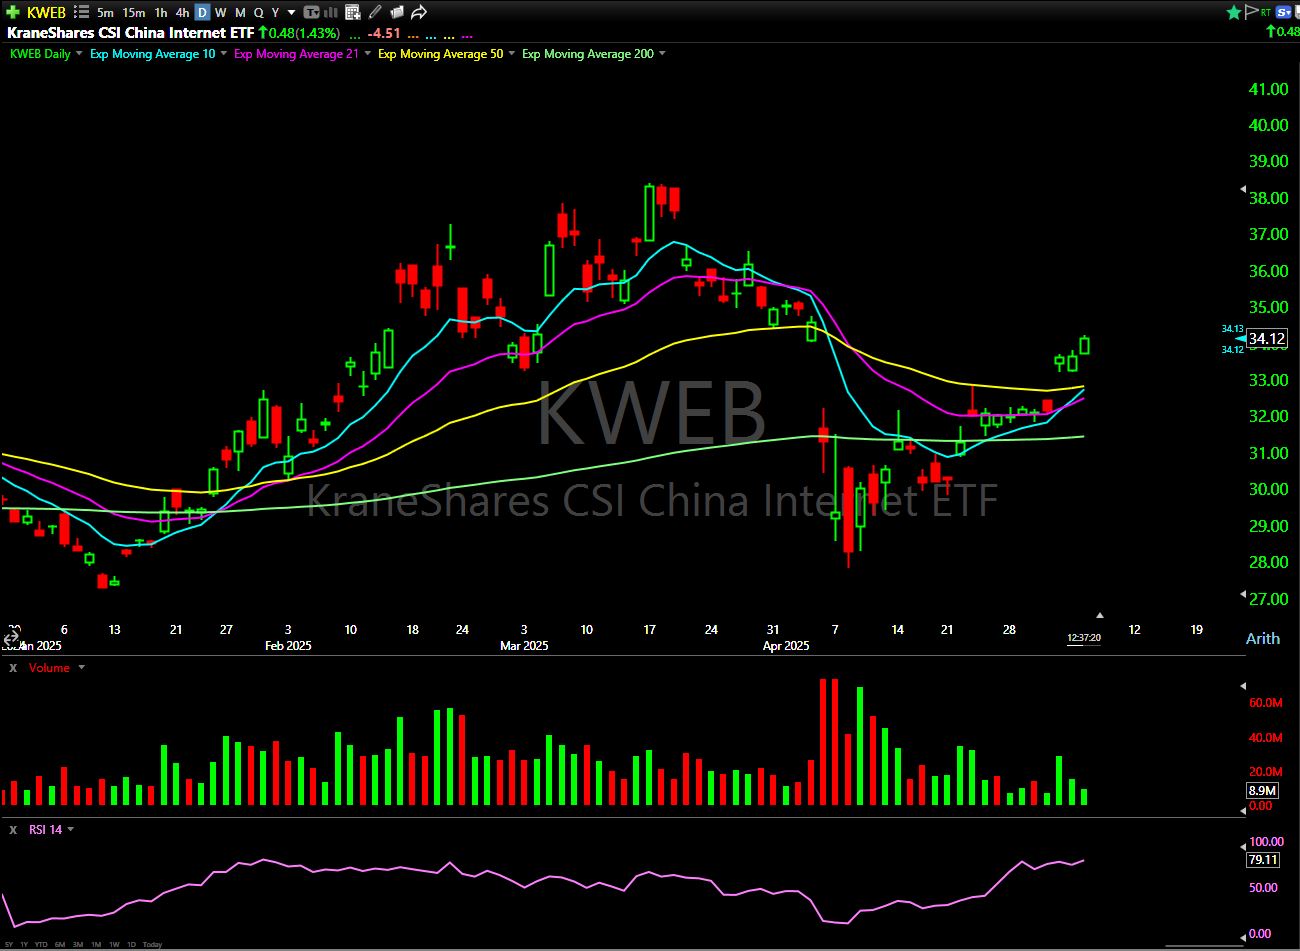Click the Mar 2025 date axis label
1300x951 pixels.
524,646
